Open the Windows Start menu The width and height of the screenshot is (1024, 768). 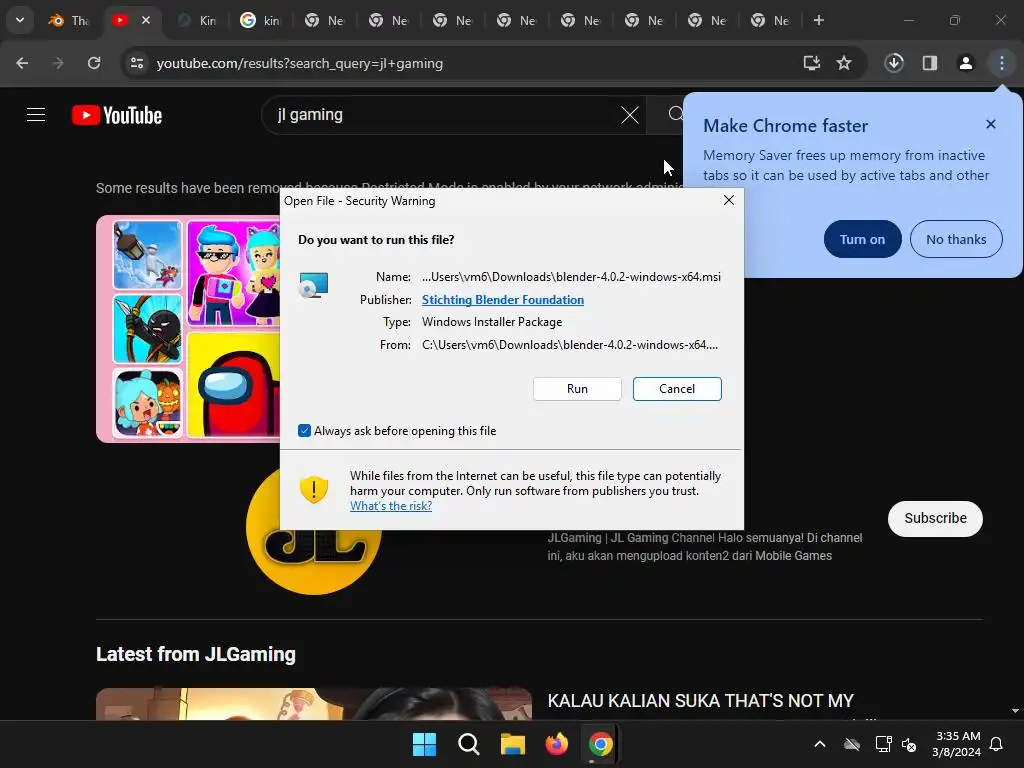coord(424,744)
